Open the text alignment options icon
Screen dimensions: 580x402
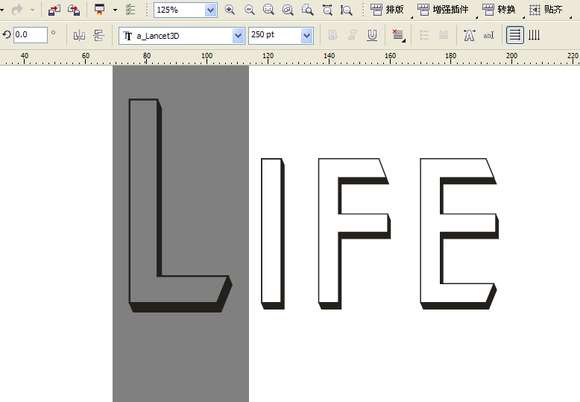398,35
